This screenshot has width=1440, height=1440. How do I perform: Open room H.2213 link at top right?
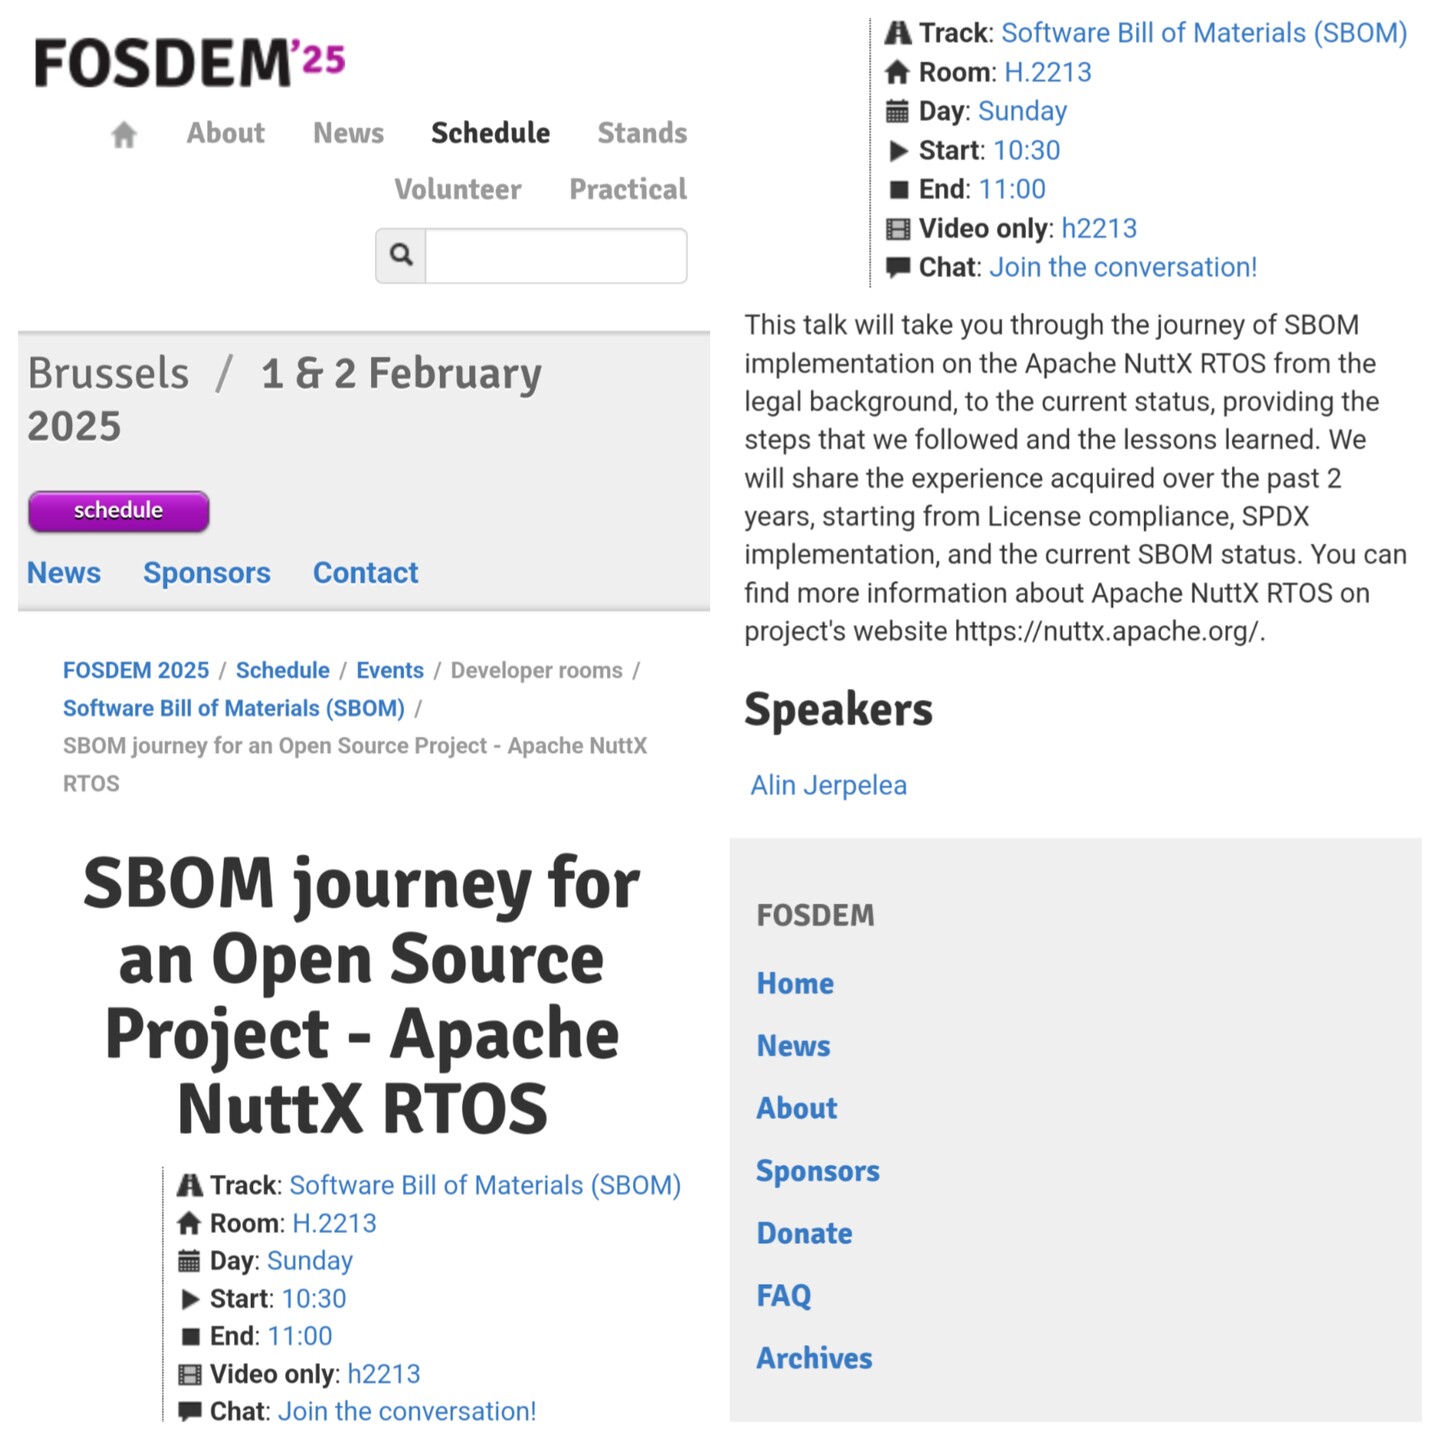coord(1048,72)
